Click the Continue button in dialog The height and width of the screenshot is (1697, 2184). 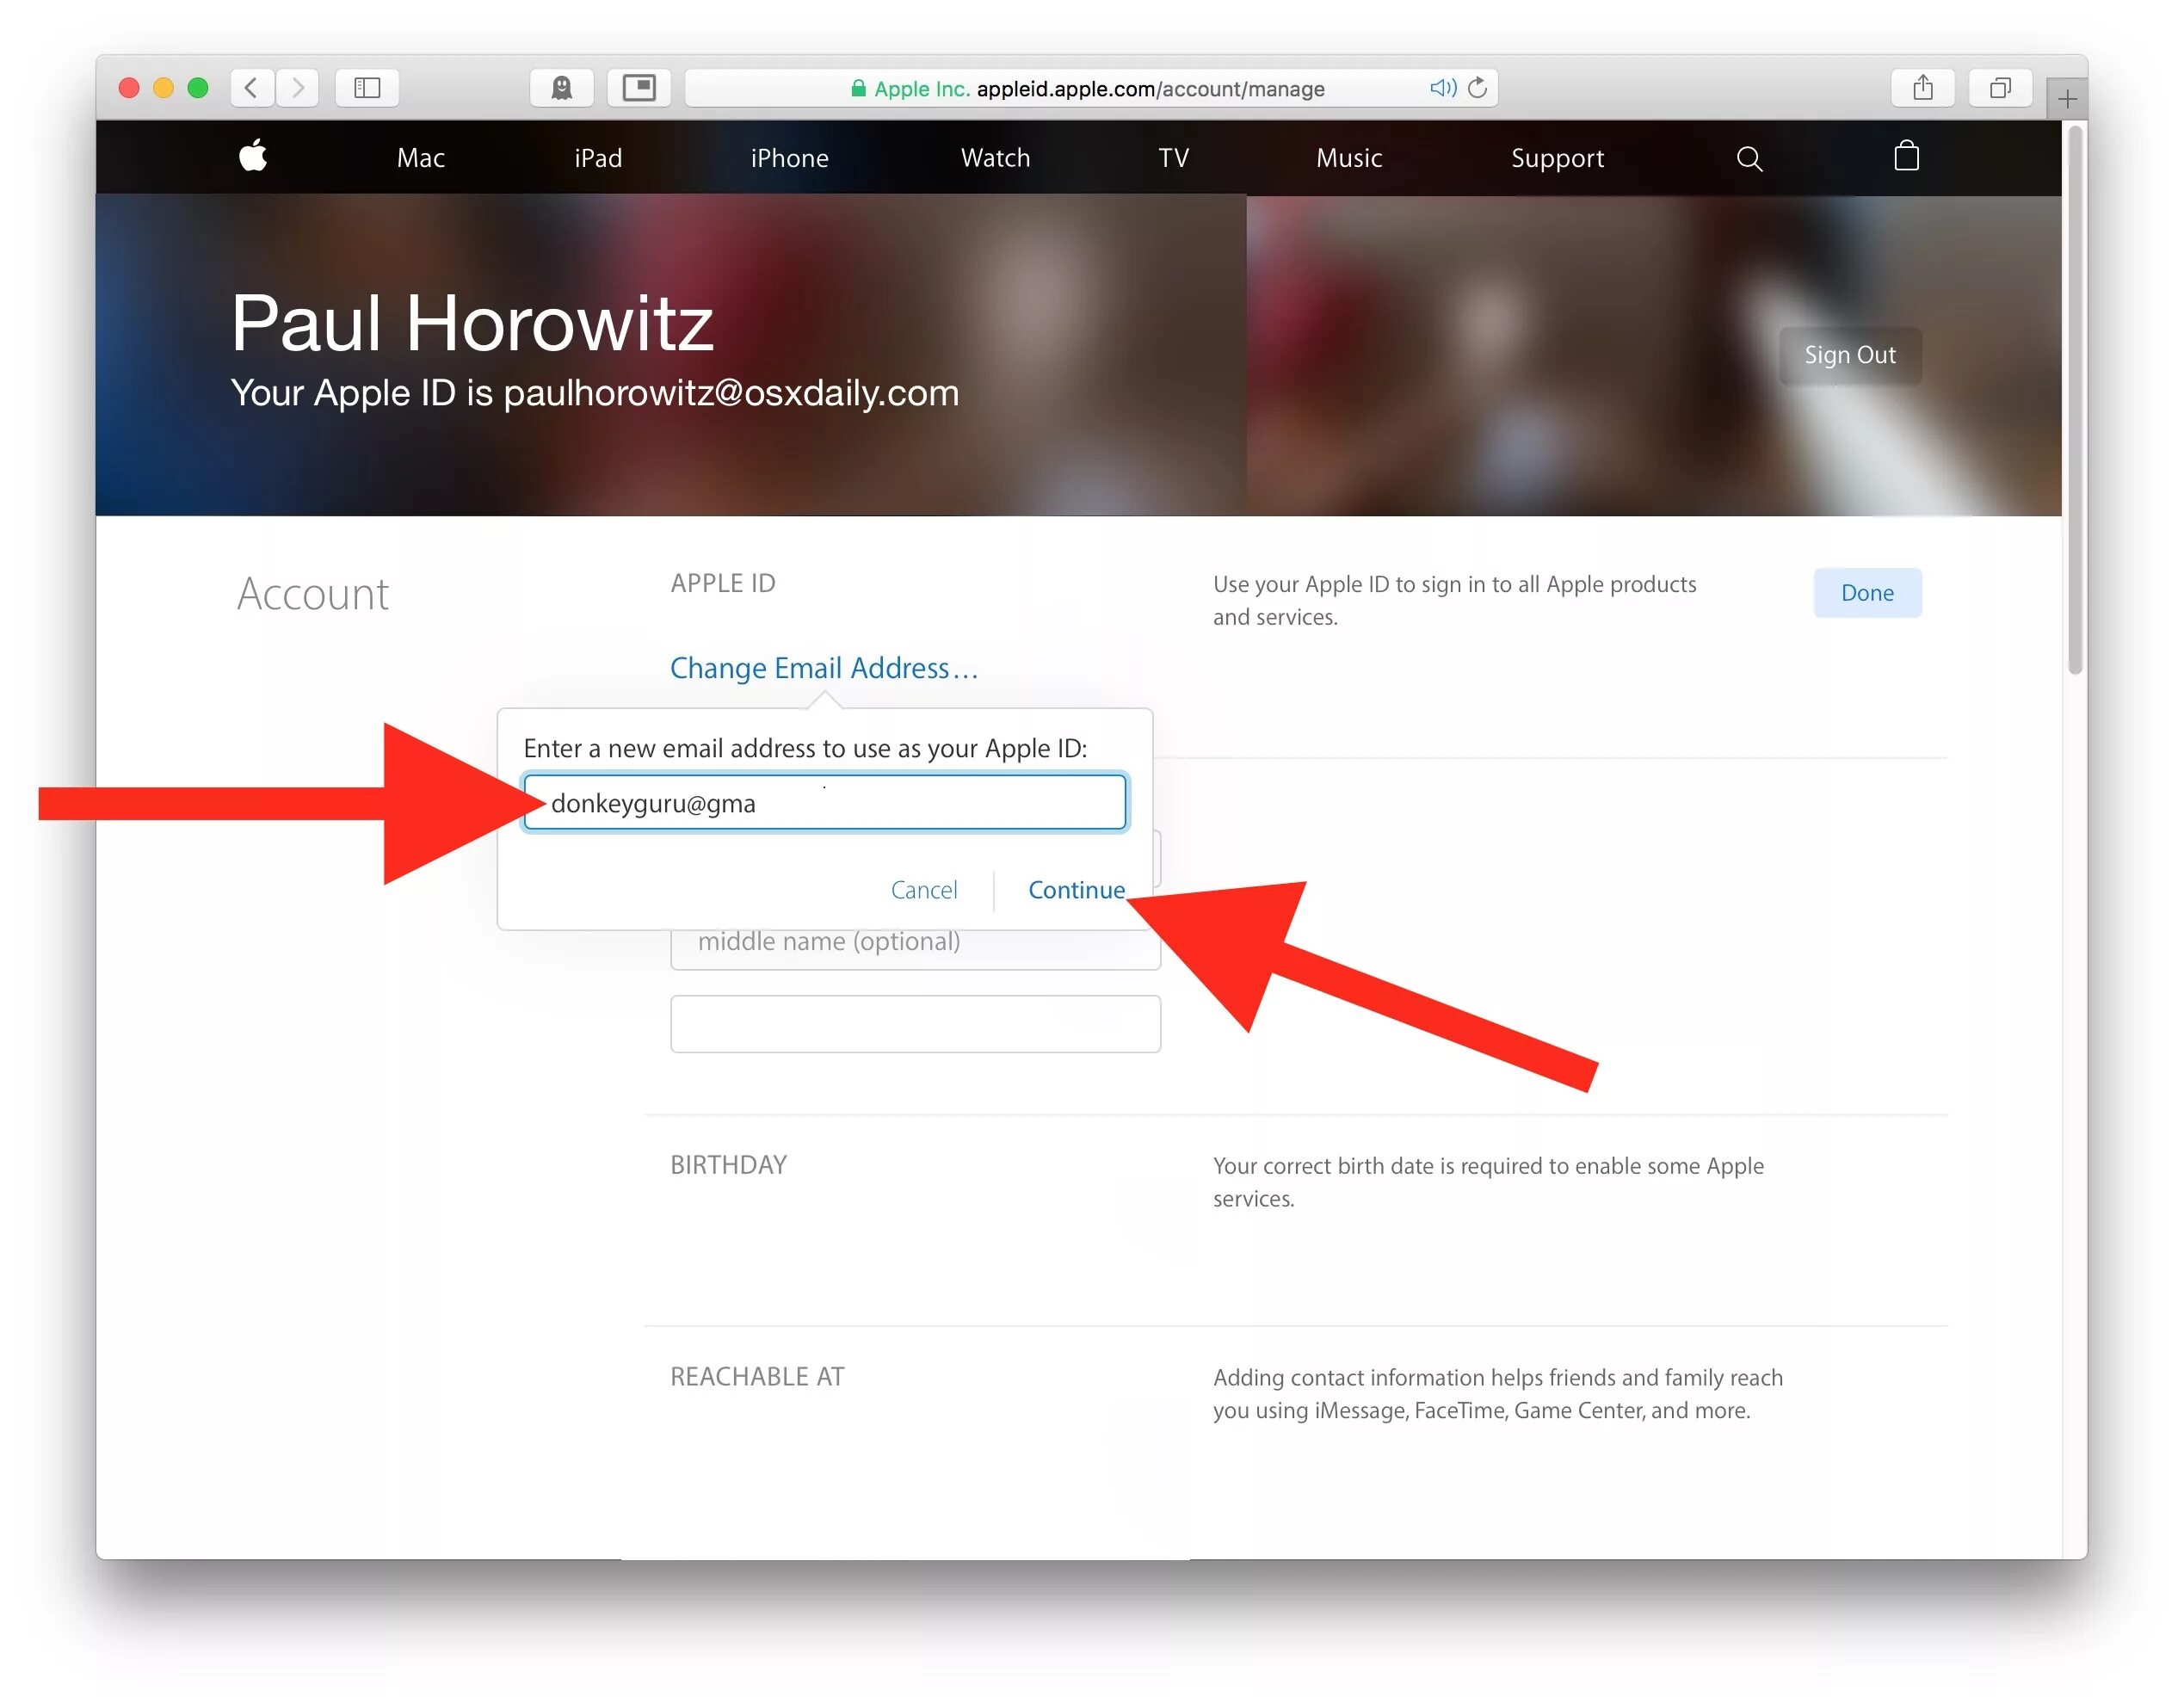[1076, 890]
